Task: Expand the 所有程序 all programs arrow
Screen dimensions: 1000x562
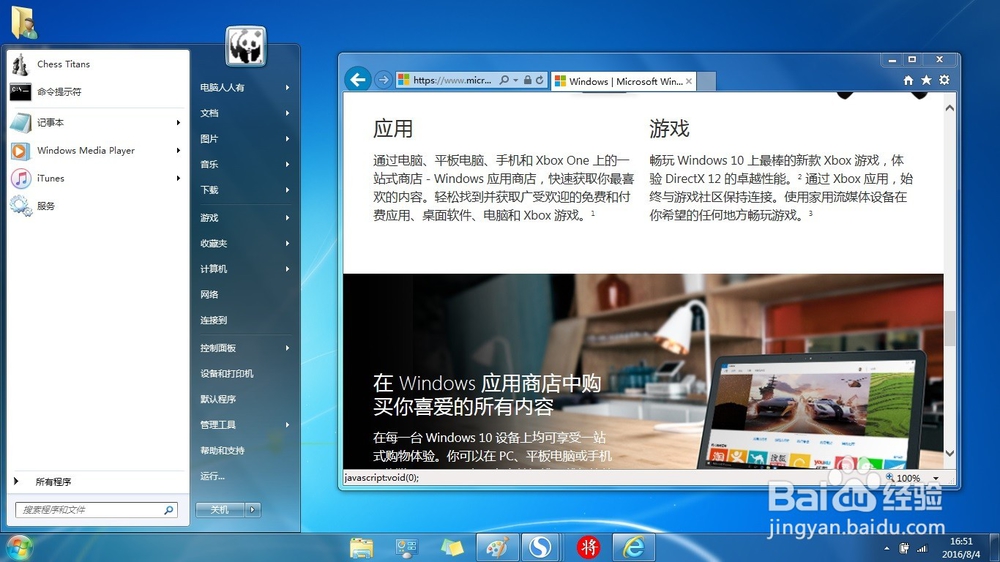Action: point(16,481)
